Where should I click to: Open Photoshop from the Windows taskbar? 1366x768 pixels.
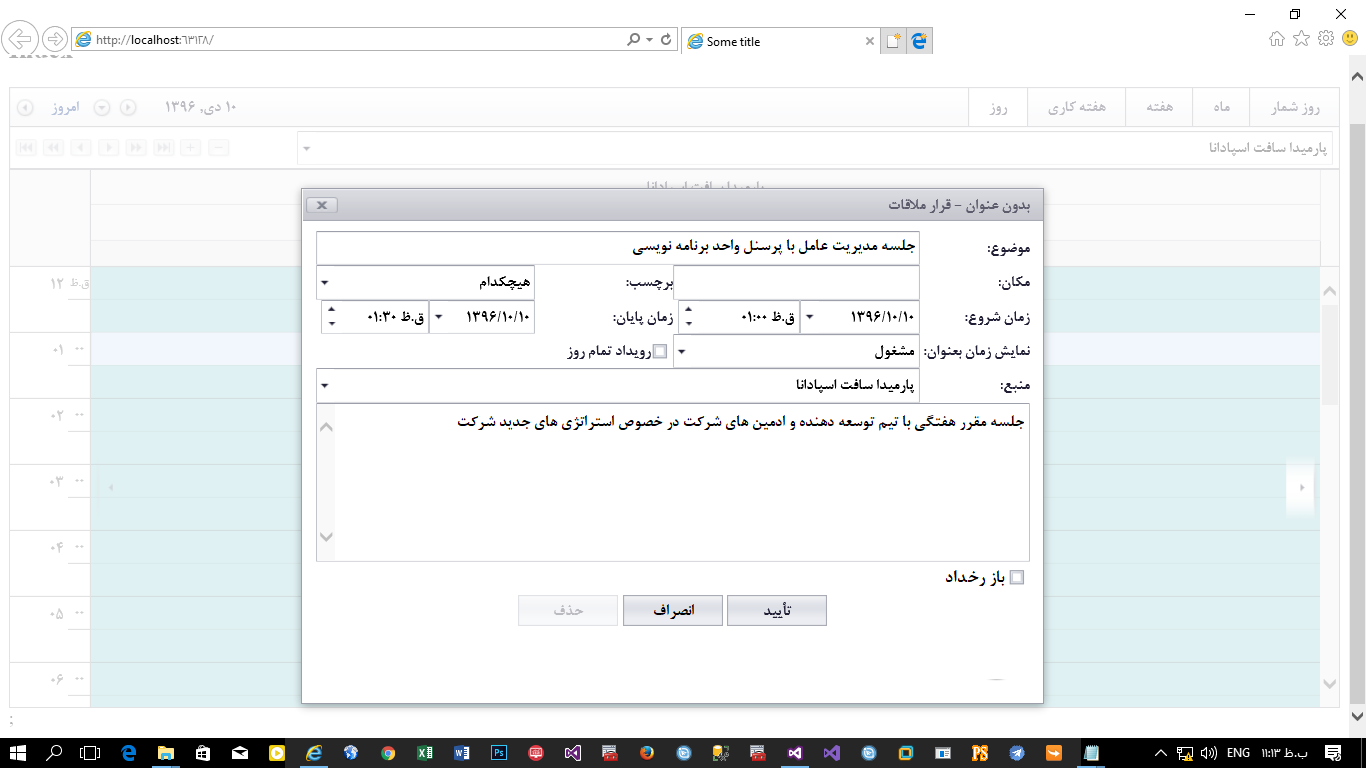[x=499, y=753]
